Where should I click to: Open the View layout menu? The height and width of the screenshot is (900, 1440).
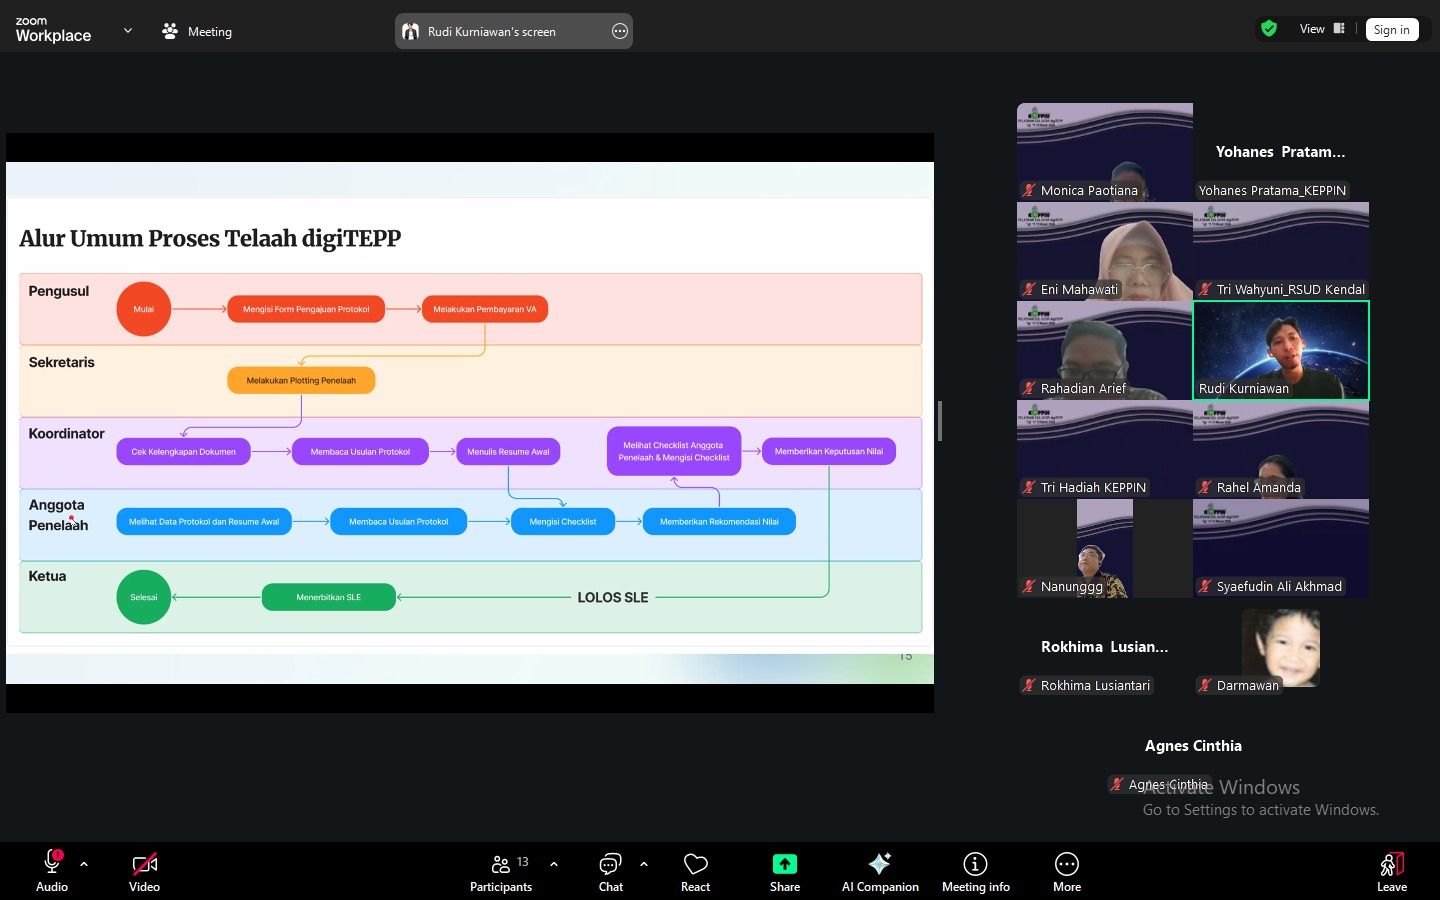(1322, 29)
